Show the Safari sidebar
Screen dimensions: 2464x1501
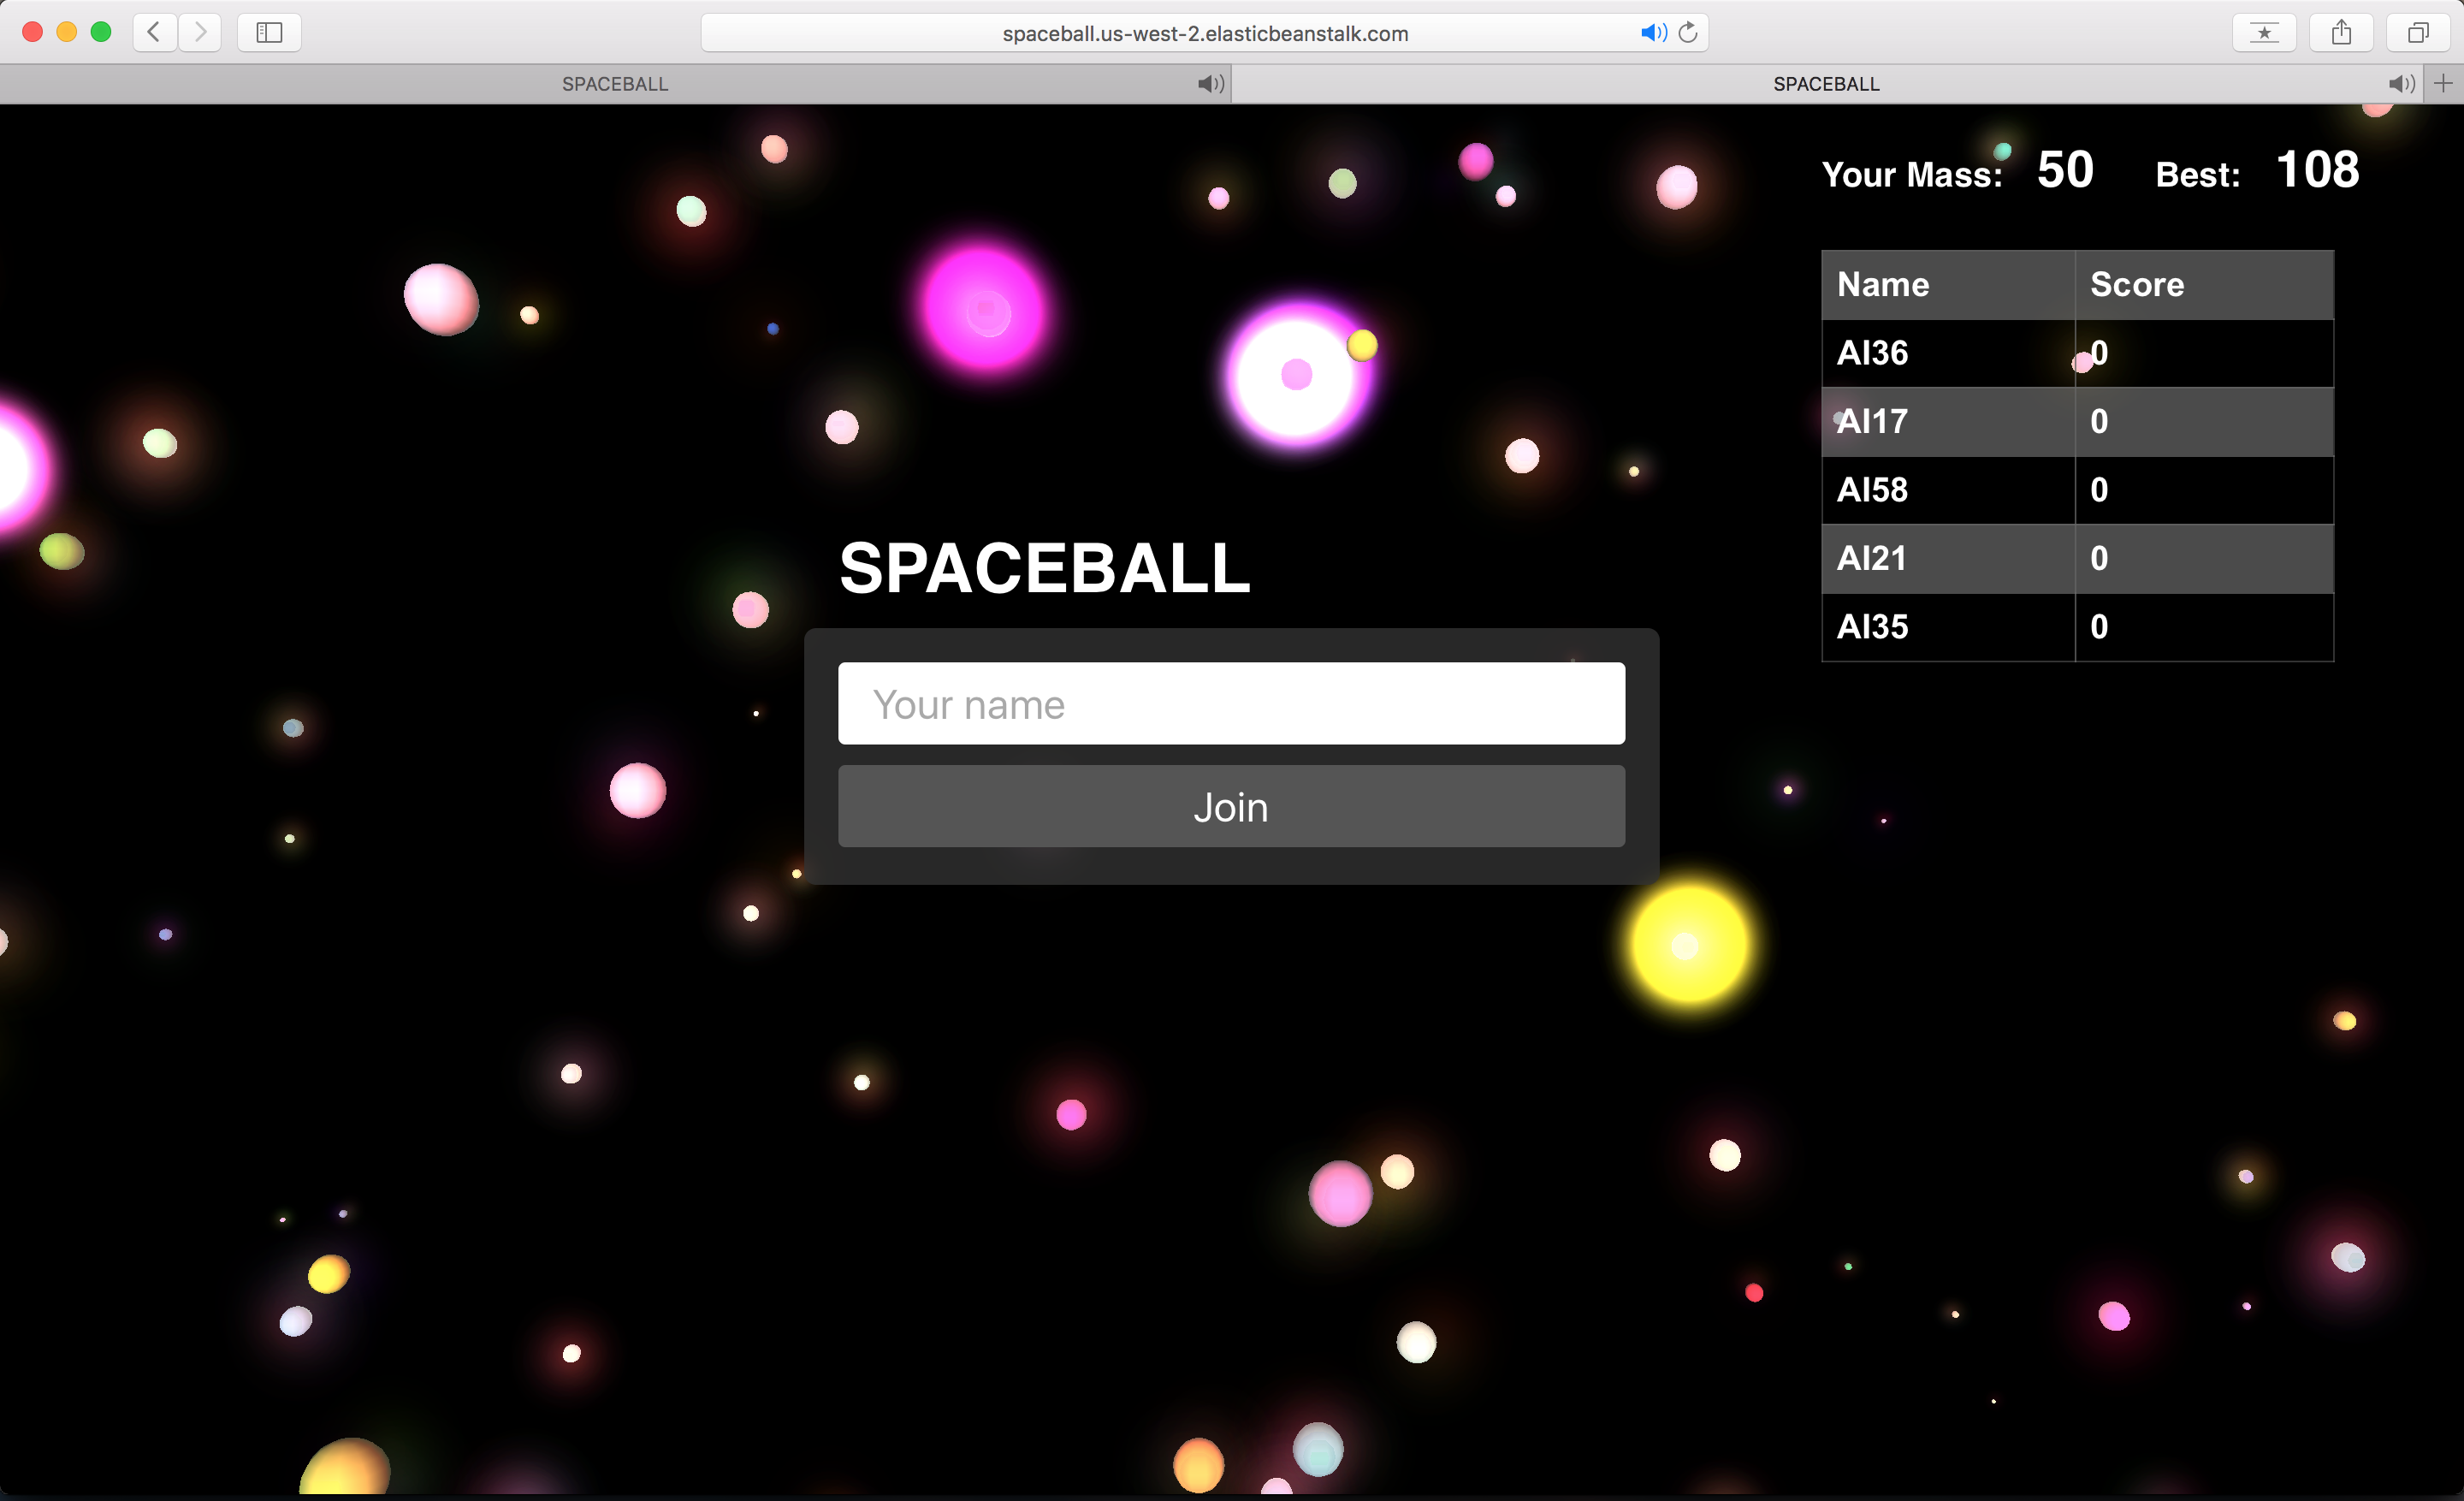269,32
